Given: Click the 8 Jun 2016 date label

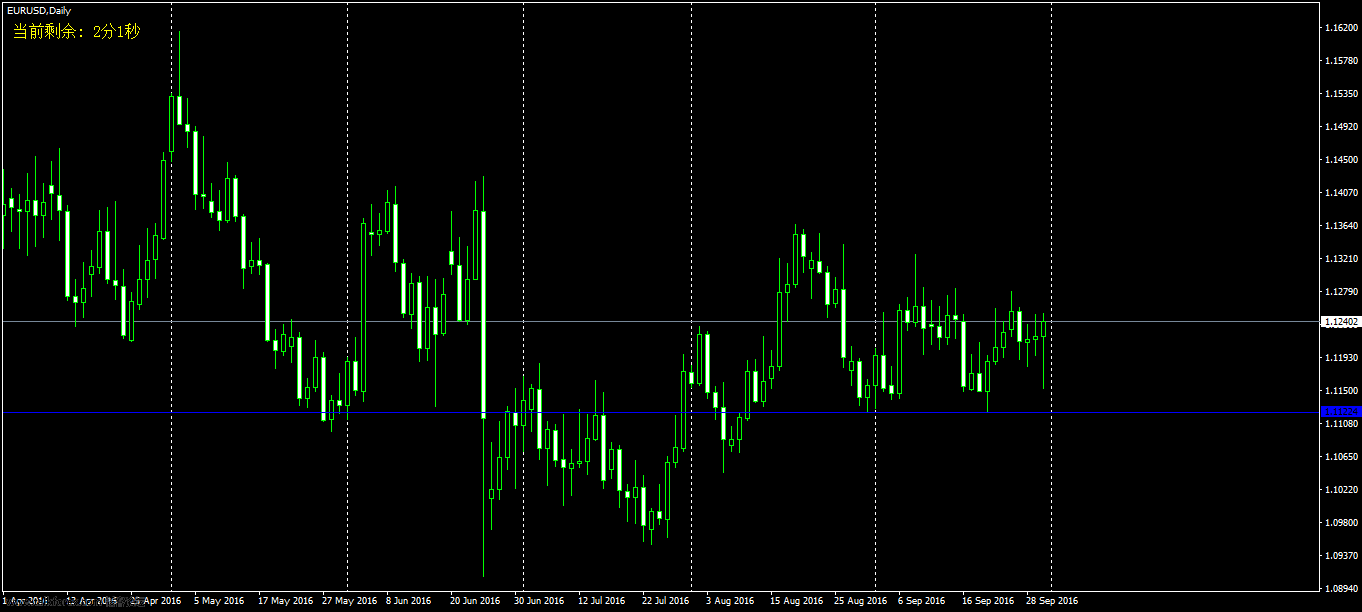Looking at the screenshot, I should click(408, 602).
